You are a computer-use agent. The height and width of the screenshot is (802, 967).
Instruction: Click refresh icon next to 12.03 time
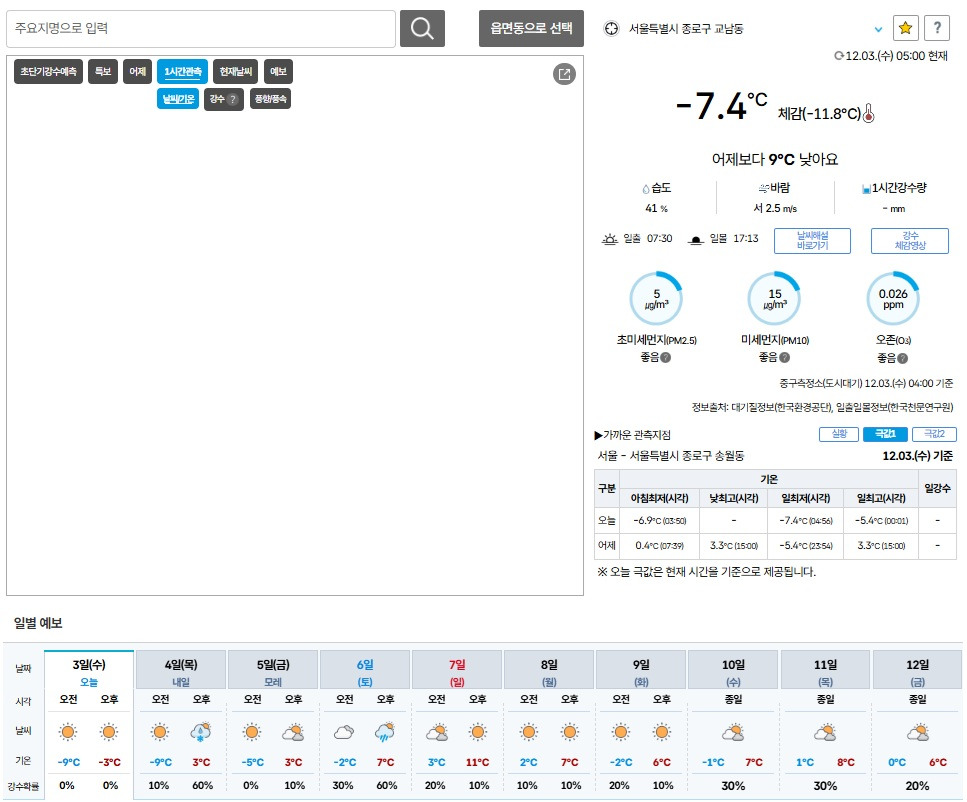pos(839,56)
